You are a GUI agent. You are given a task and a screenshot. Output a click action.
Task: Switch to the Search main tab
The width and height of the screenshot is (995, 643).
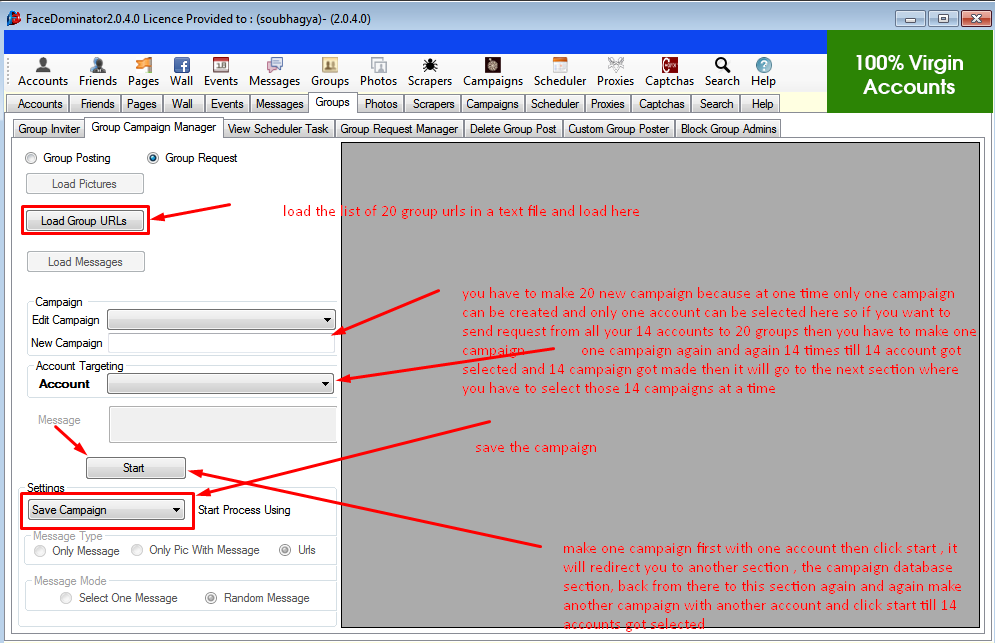point(716,104)
